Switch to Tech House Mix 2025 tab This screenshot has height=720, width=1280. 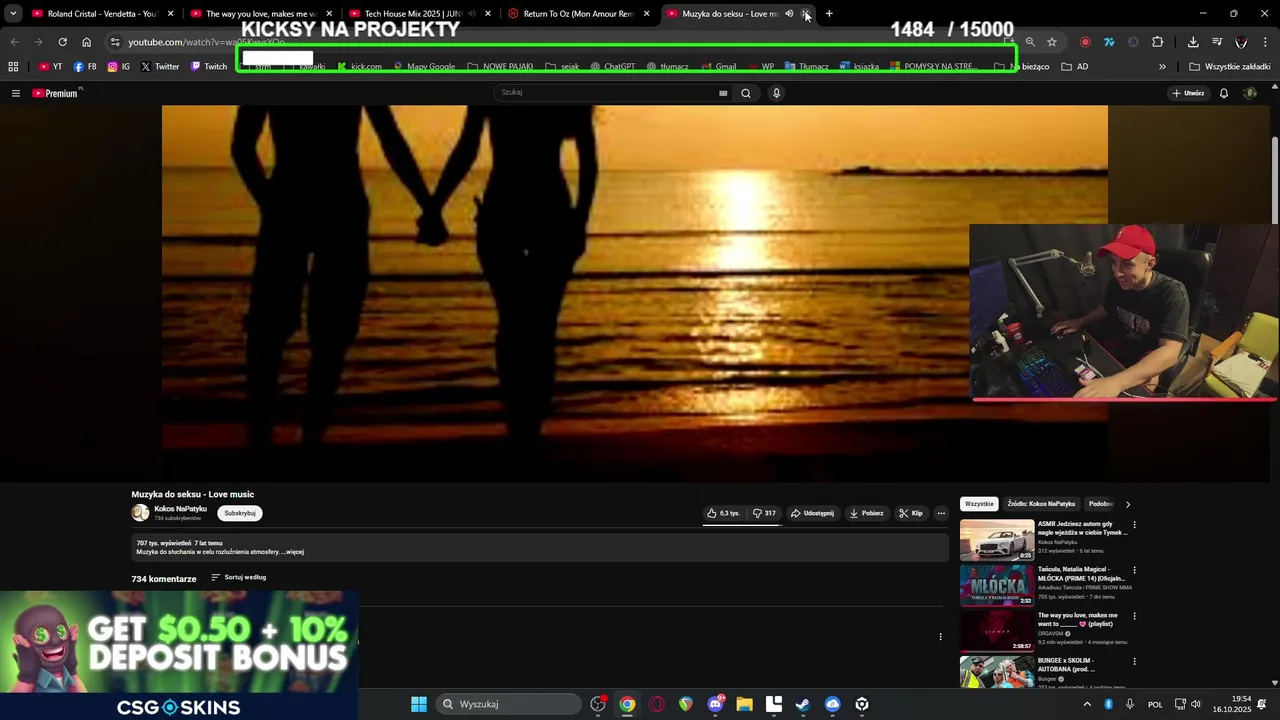tap(420, 14)
